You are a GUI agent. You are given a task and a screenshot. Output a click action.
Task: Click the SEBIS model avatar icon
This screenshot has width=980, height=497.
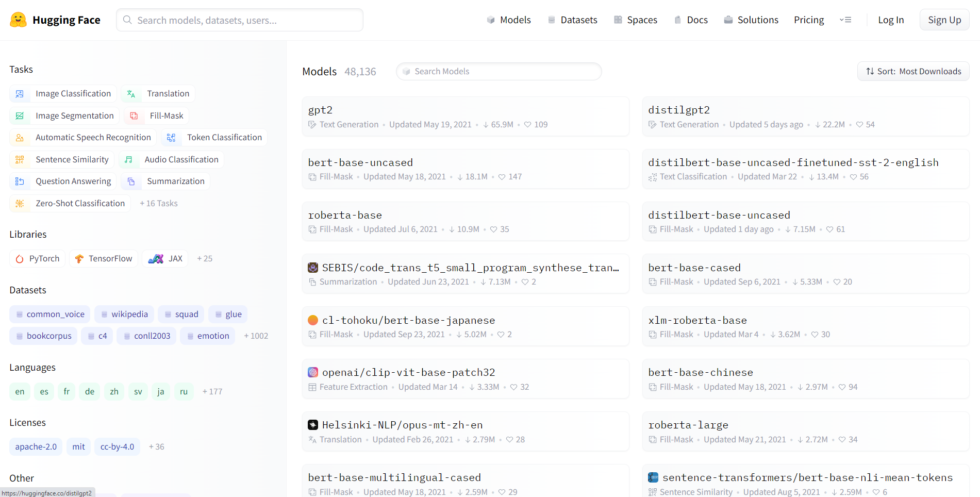(313, 268)
